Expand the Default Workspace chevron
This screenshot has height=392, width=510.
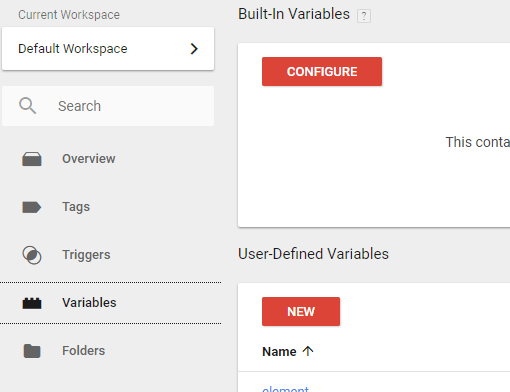pyautogui.click(x=194, y=49)
